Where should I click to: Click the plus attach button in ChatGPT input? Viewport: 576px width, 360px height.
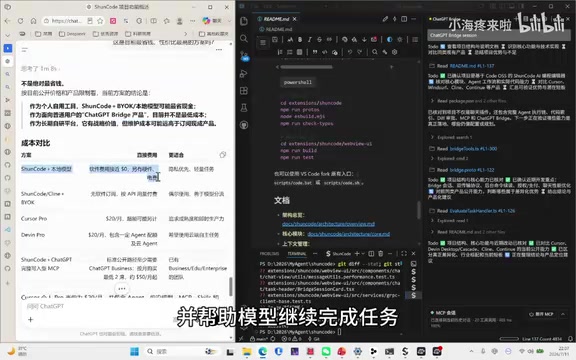point(30,320)
